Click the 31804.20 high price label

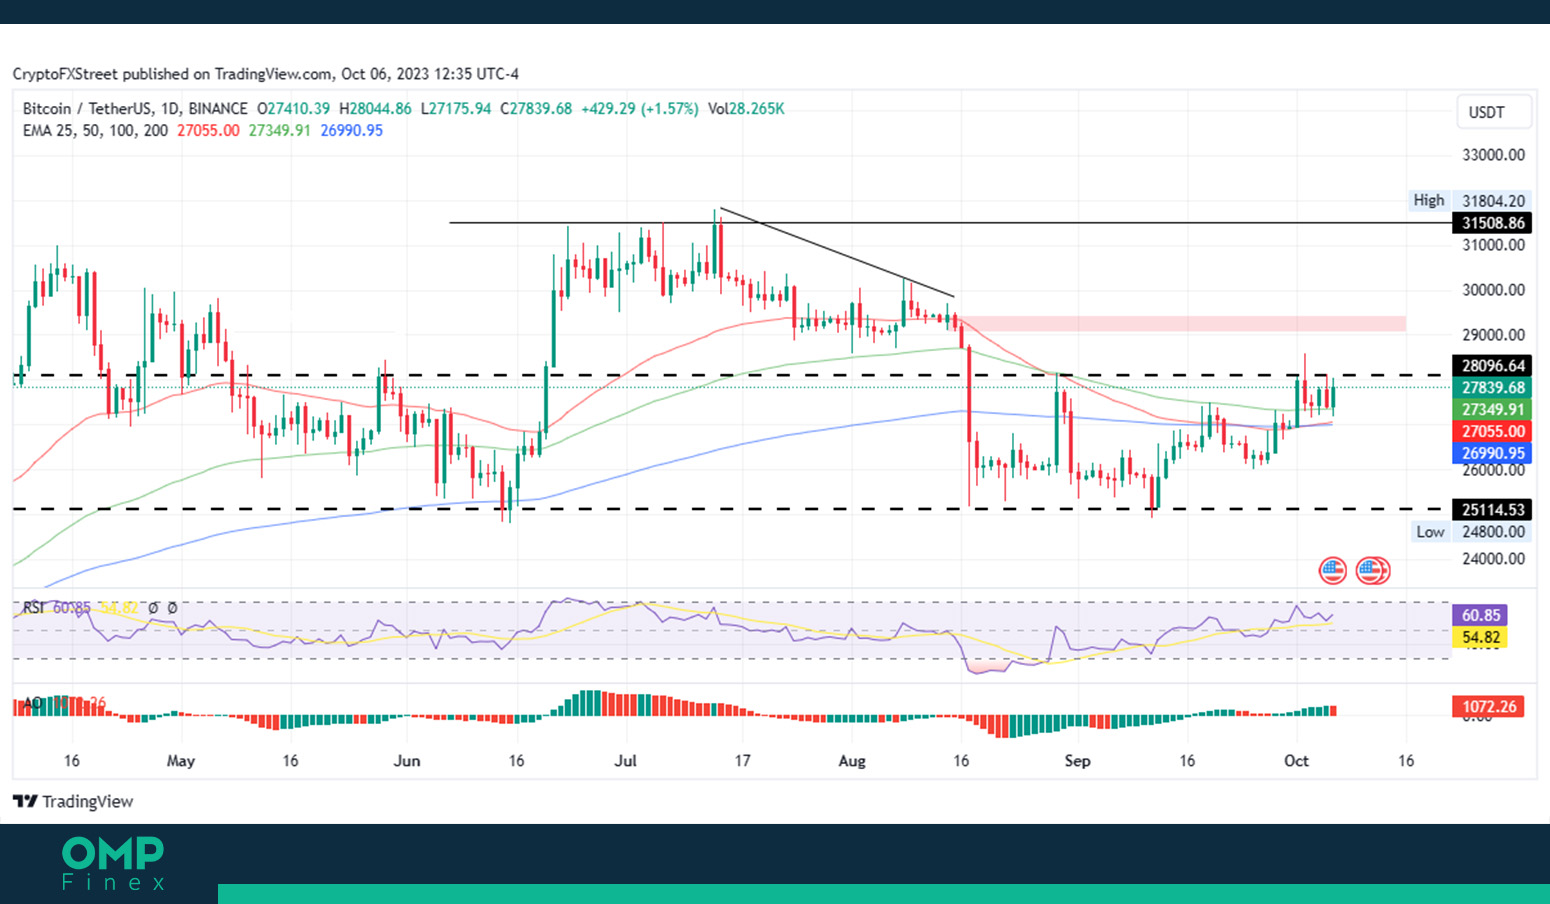tap(1493, 201)
